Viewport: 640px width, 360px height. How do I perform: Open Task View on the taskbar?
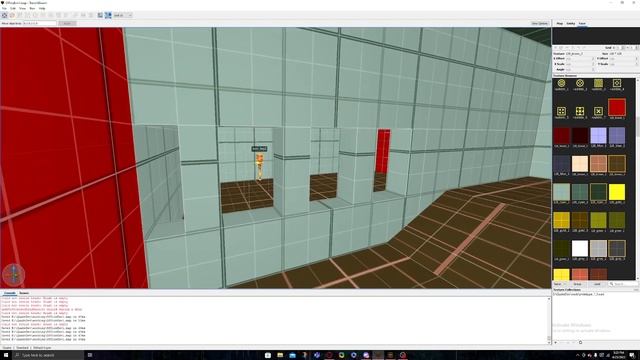(x=90, y=355)
